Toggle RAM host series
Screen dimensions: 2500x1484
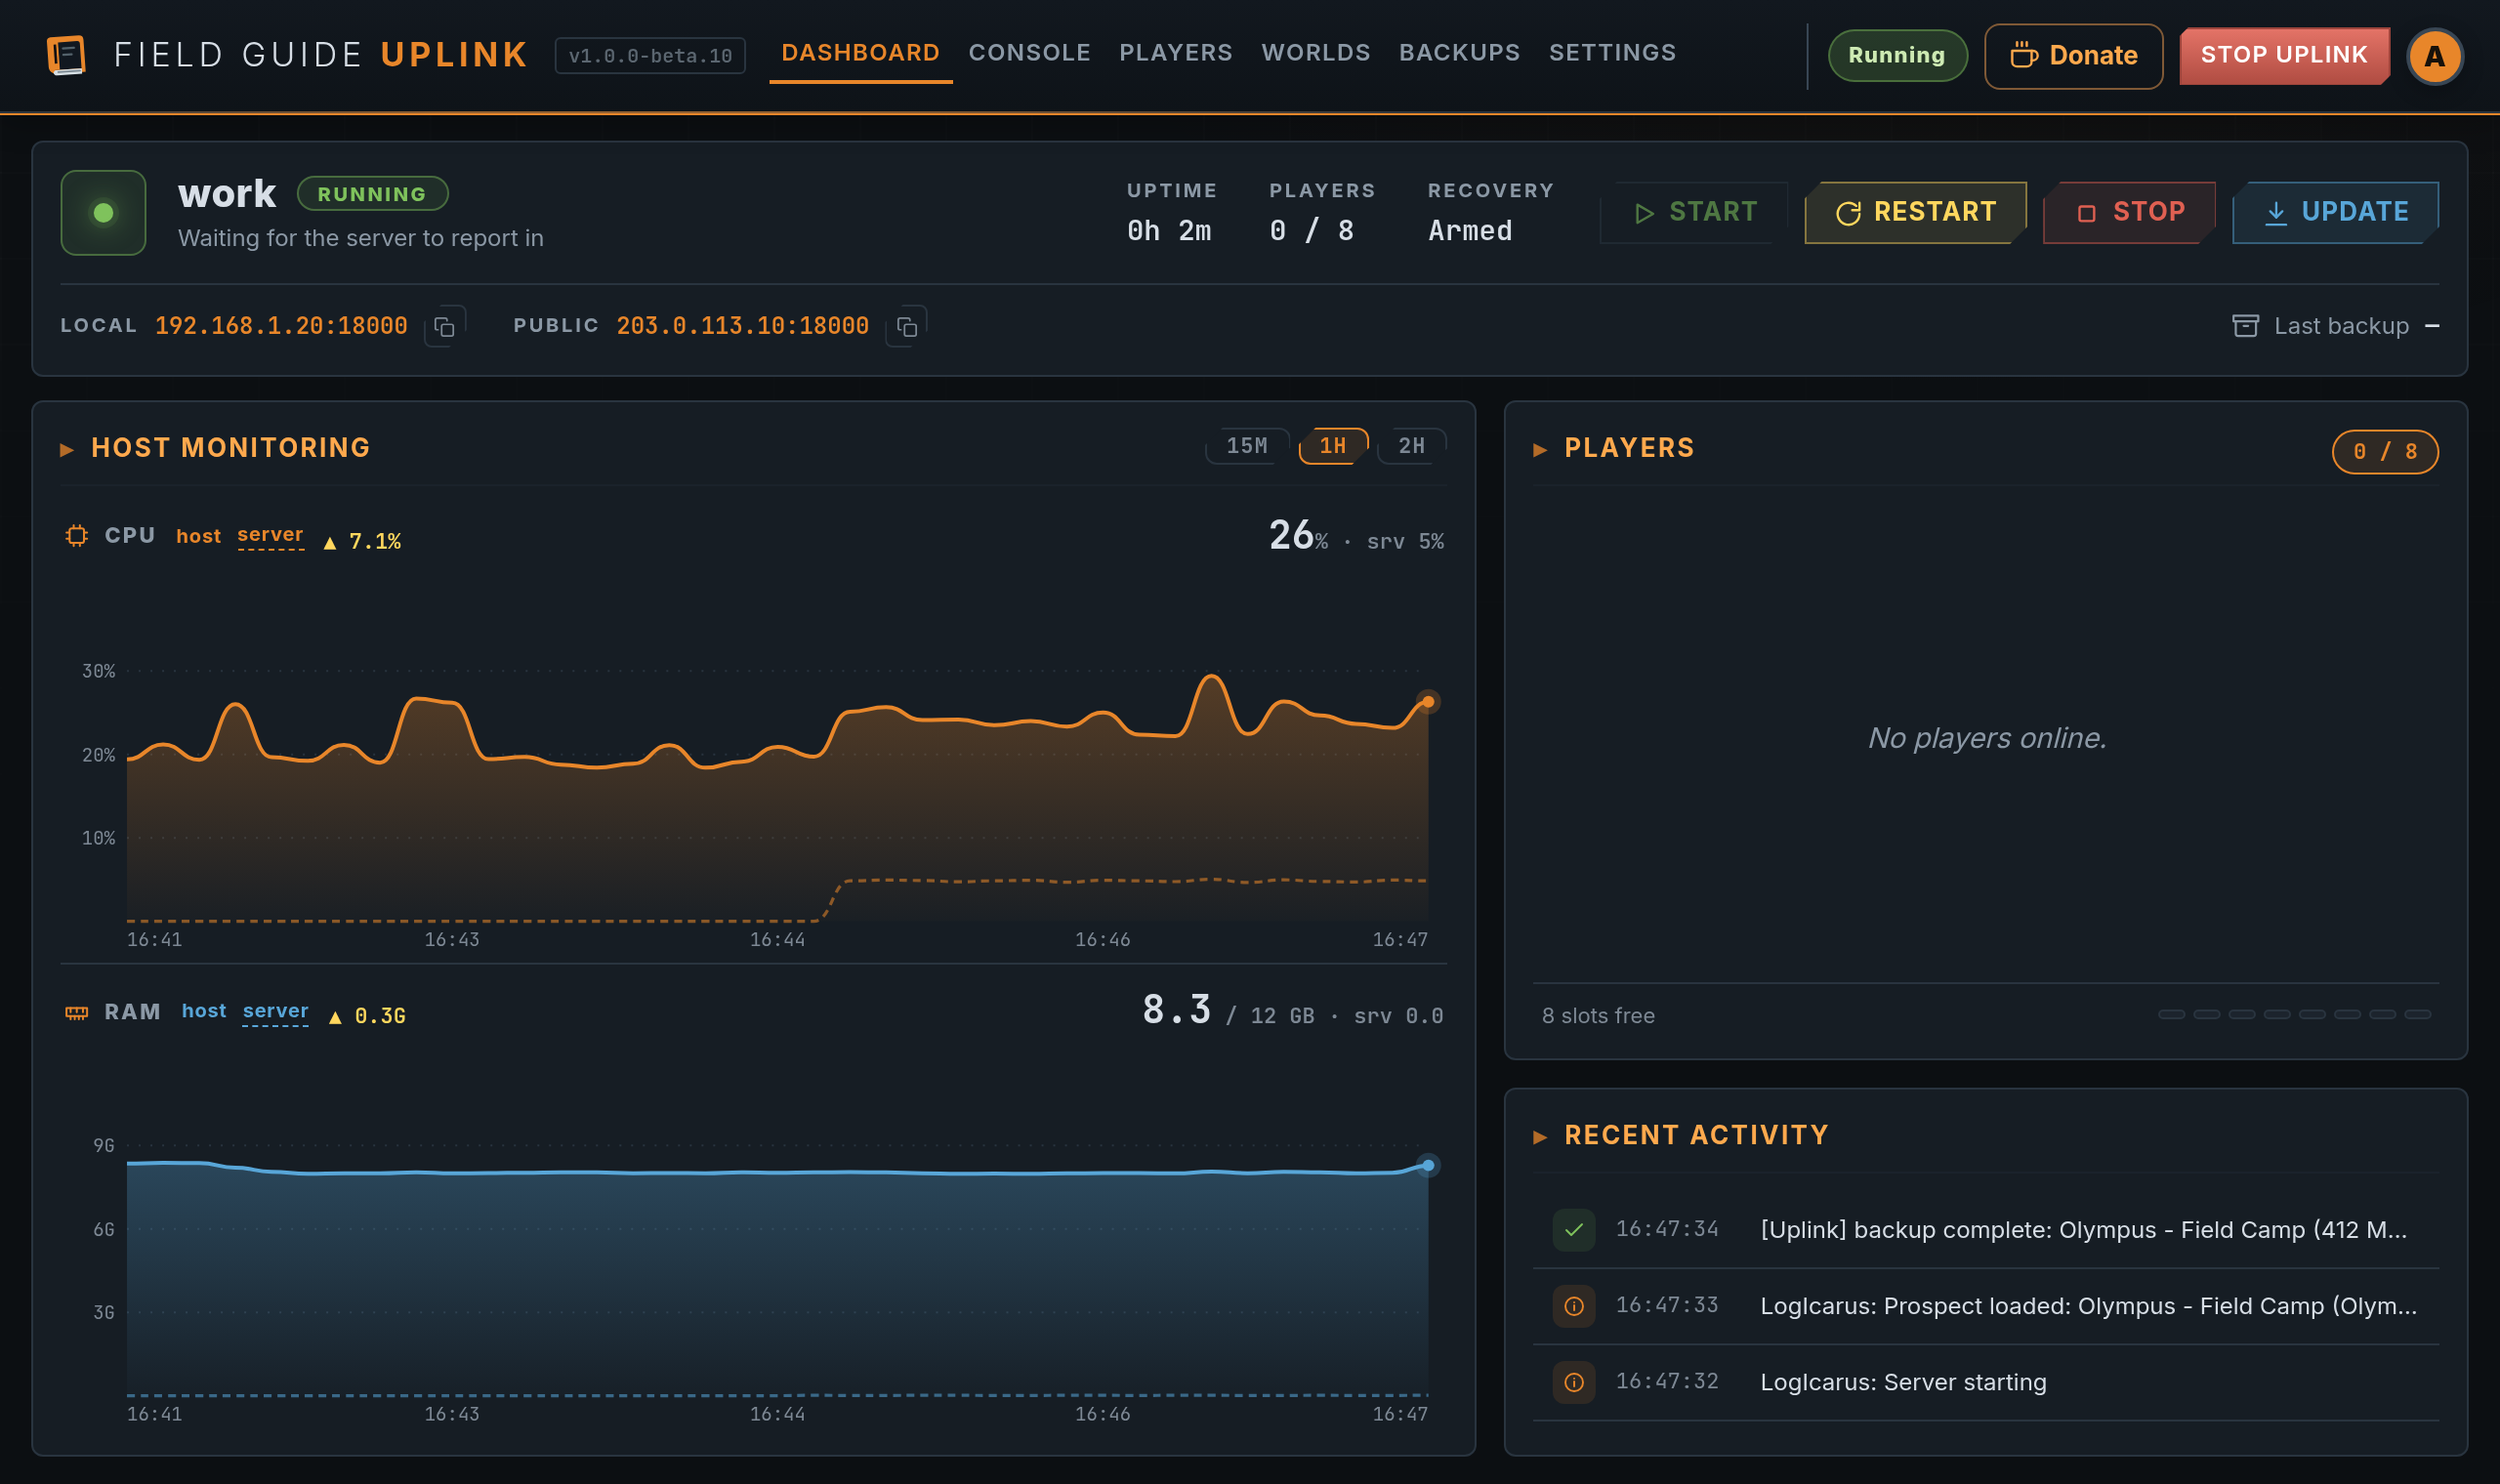(x=204, y=1011)
